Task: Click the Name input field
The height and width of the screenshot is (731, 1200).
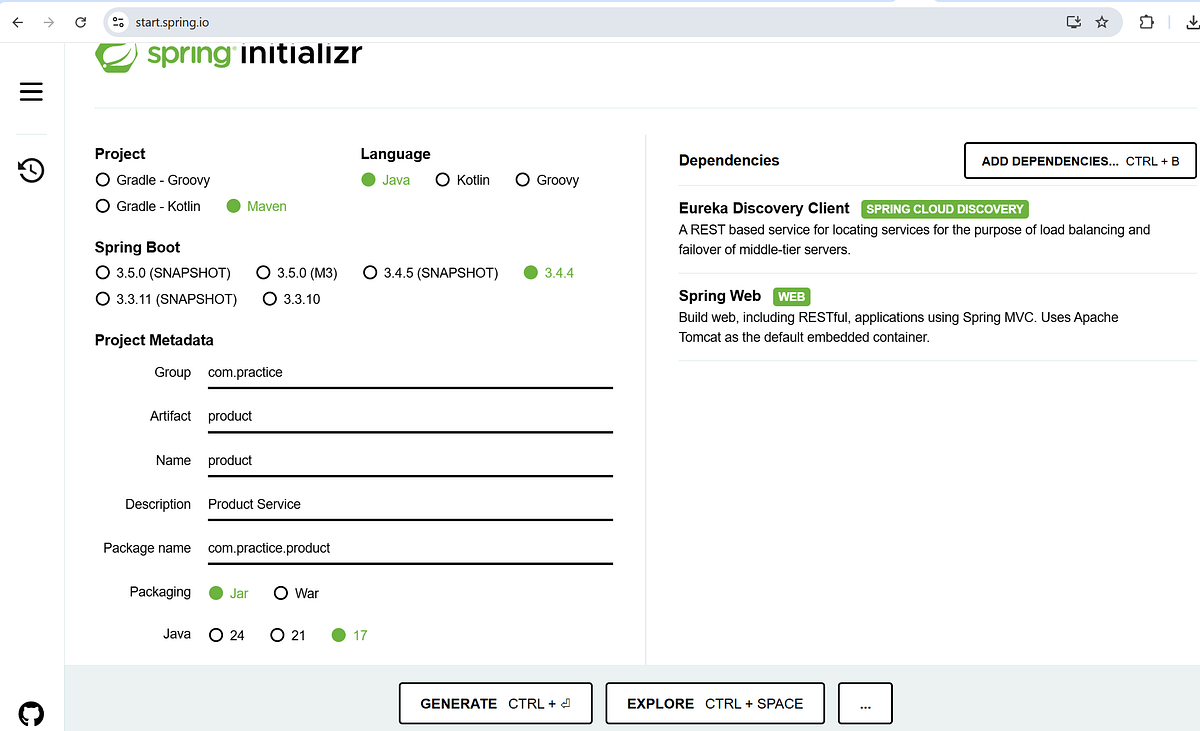Action: pyautogui.click(x=410, y=461)
